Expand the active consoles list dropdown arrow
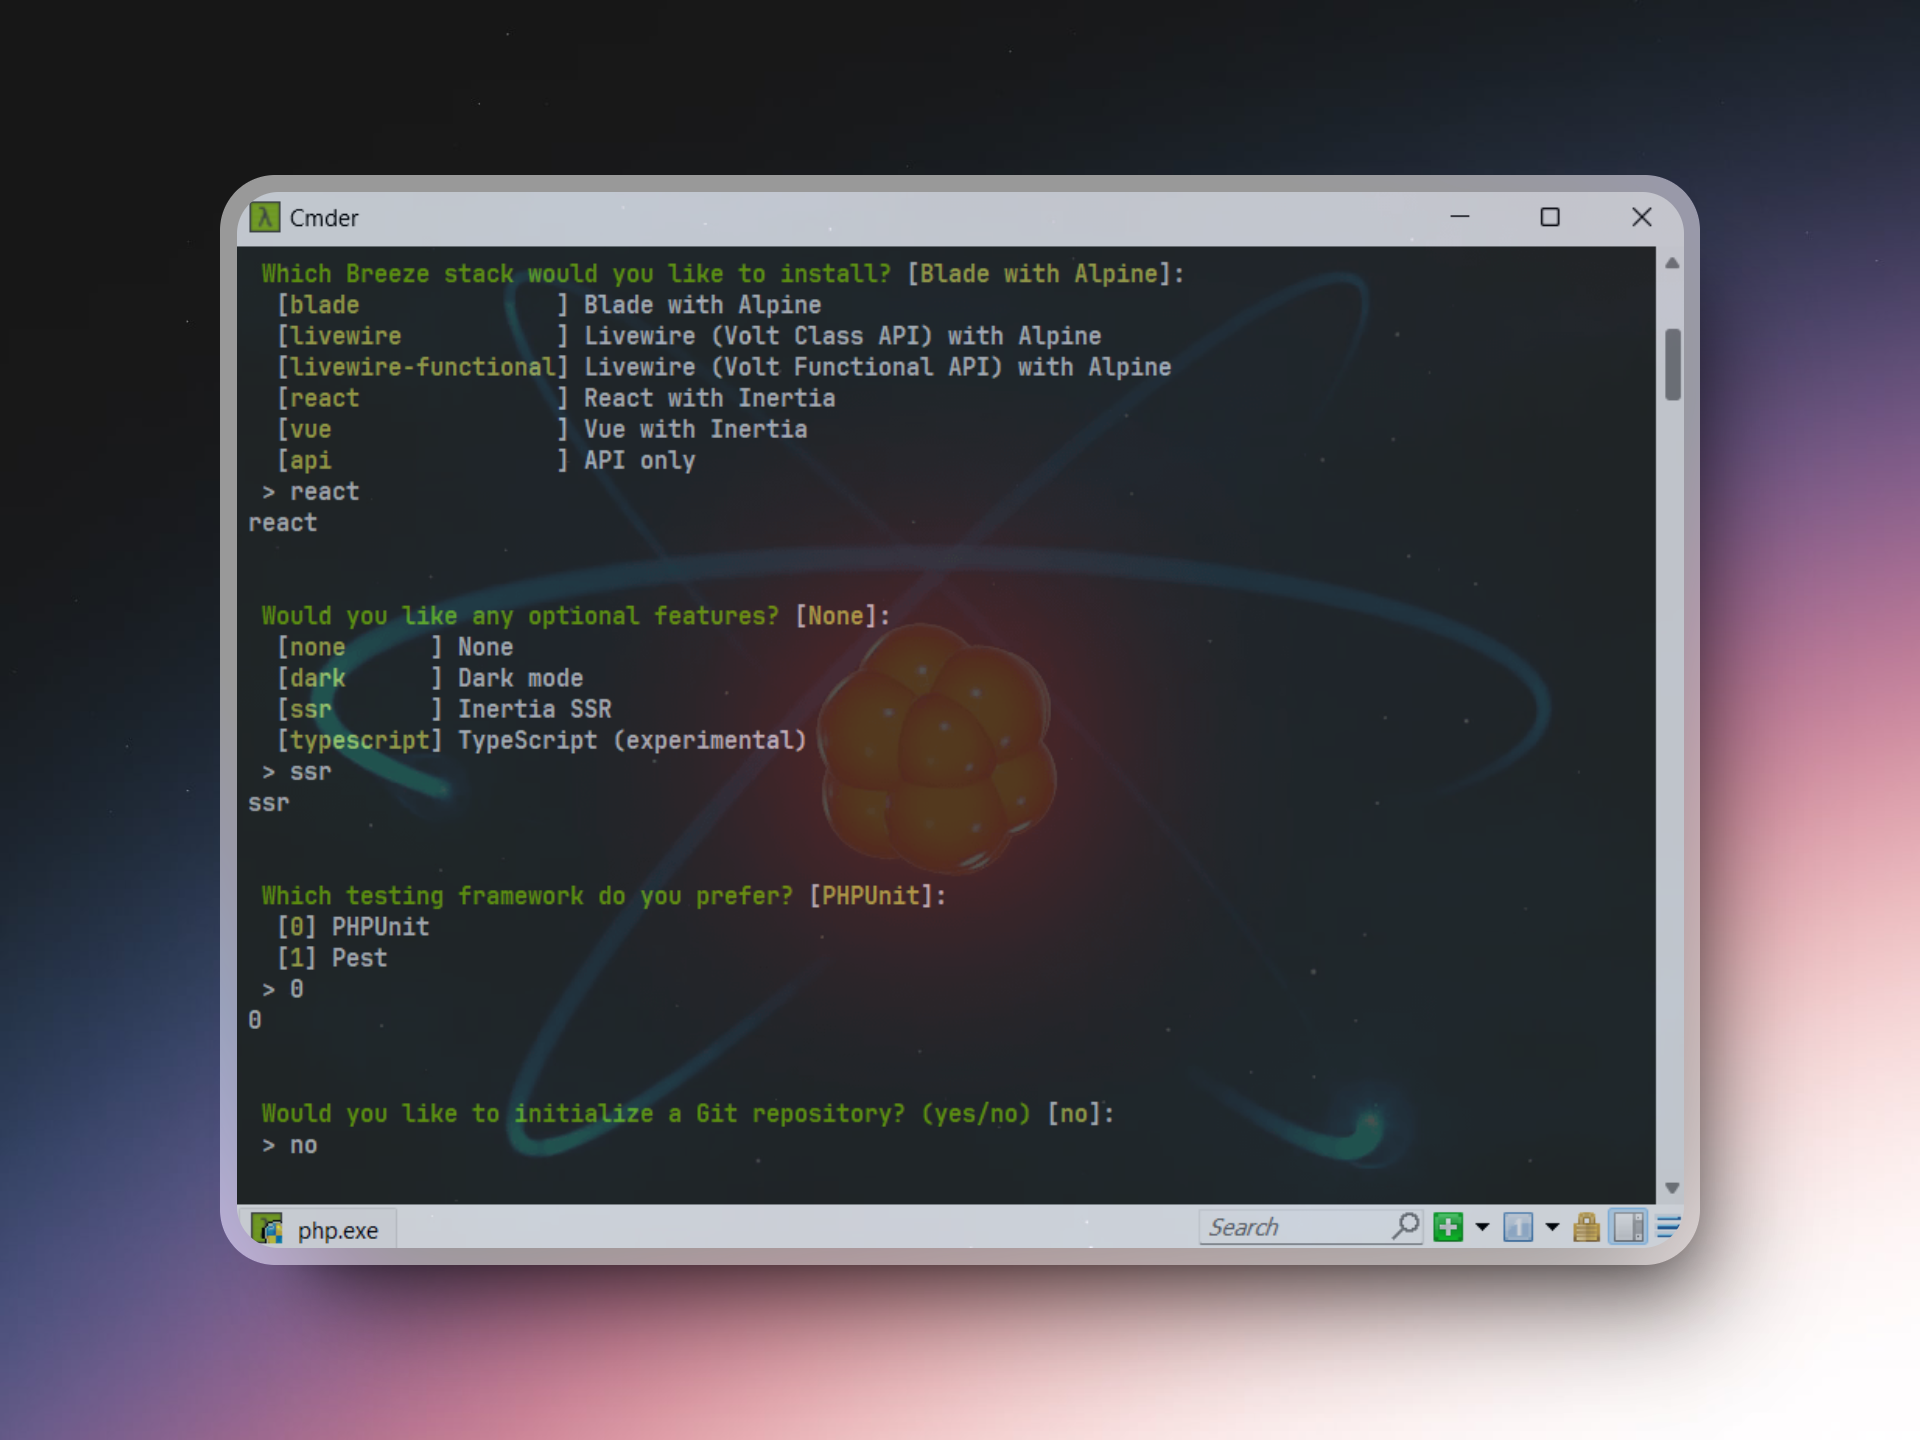 click(x=1552, y=1227)
